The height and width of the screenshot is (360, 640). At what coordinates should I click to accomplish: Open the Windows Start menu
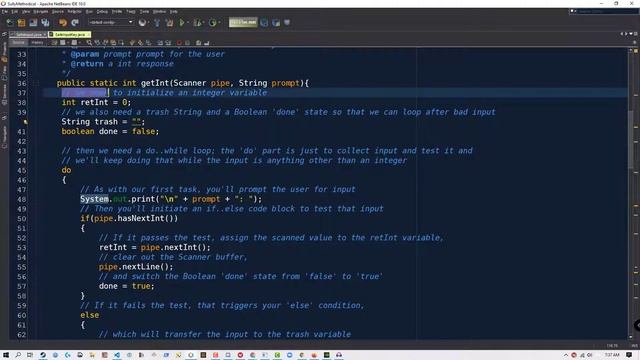click(x=6, y=355)
